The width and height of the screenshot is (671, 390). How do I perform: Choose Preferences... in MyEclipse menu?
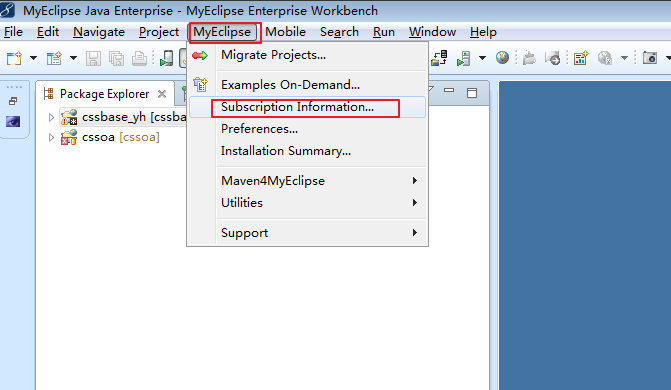[x=307, y=129]
